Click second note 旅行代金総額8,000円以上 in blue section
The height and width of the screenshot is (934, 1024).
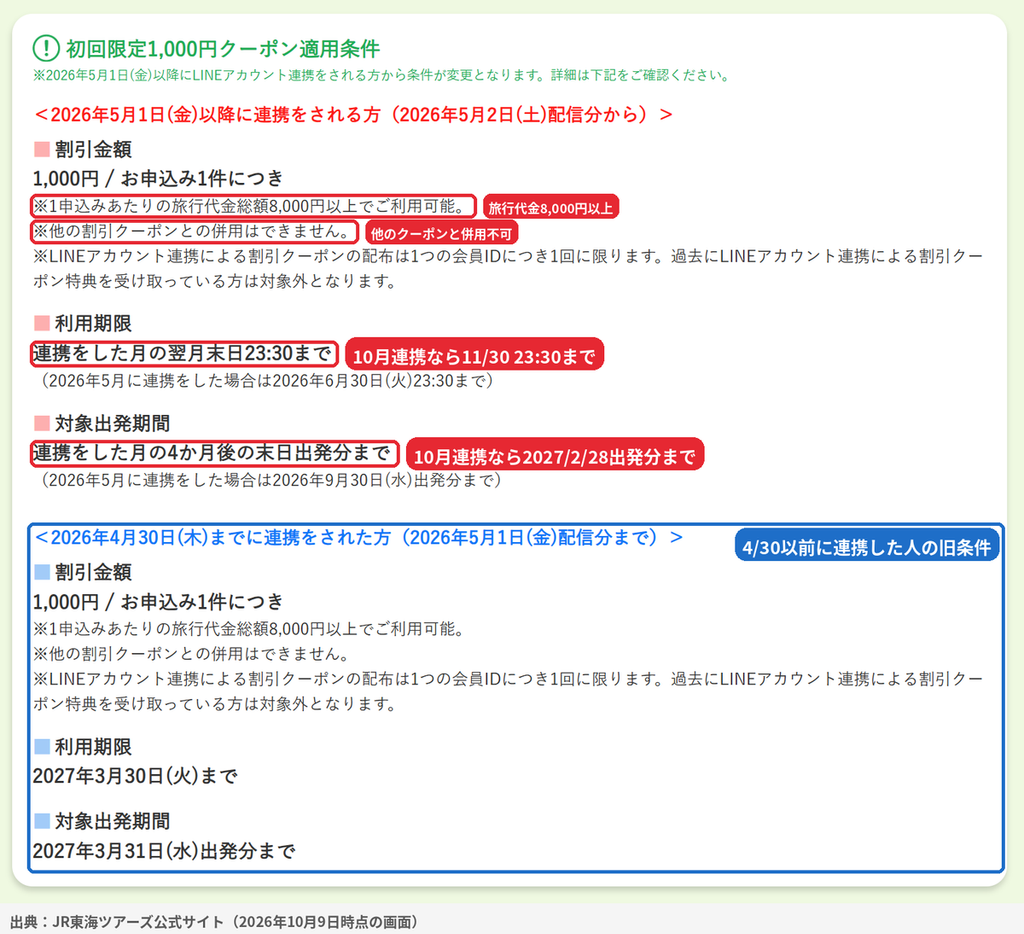[x=249, y=629]
